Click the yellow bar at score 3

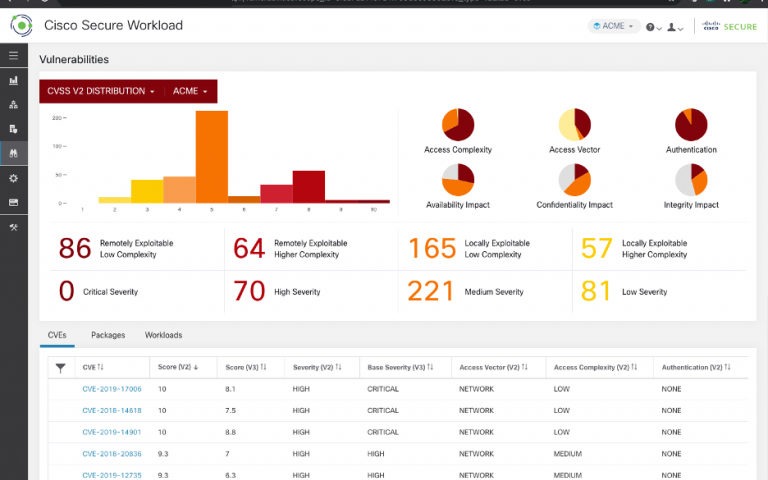[147, 192]
